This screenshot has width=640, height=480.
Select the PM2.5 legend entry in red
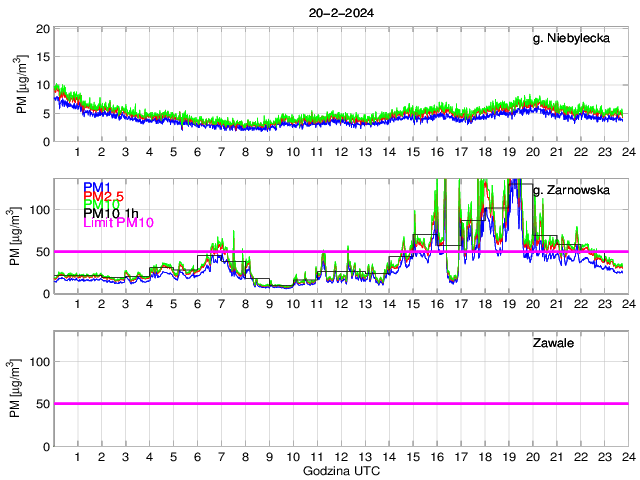point(103,196)
